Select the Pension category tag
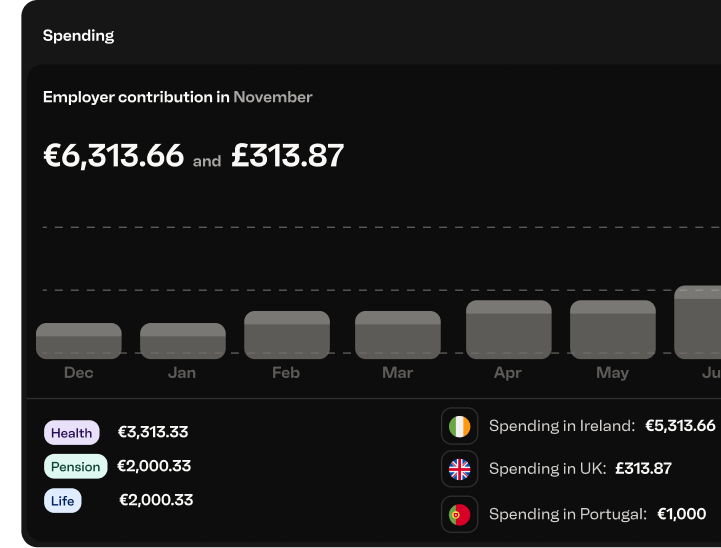The width and height of the screenshot is (721, 548). pyautogui.click(x=75, y=466)
